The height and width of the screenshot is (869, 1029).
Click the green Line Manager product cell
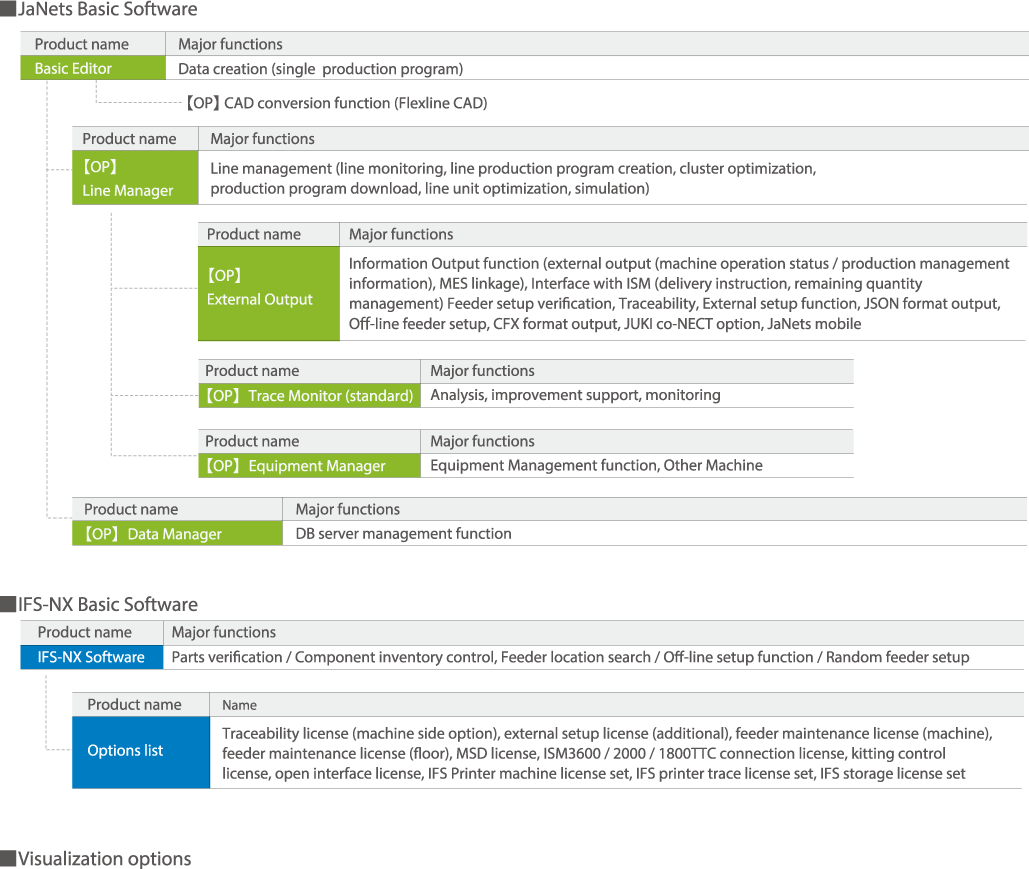(135, 178)
